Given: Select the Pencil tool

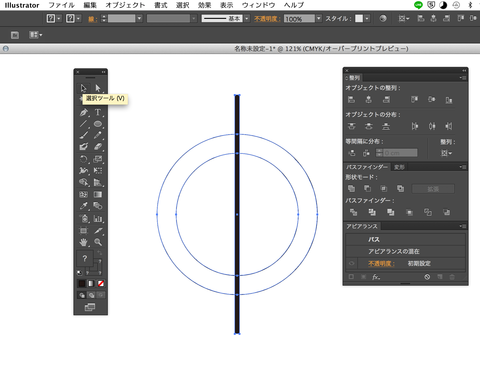Looking at the screenshot, I should click(x=98, y=135).
